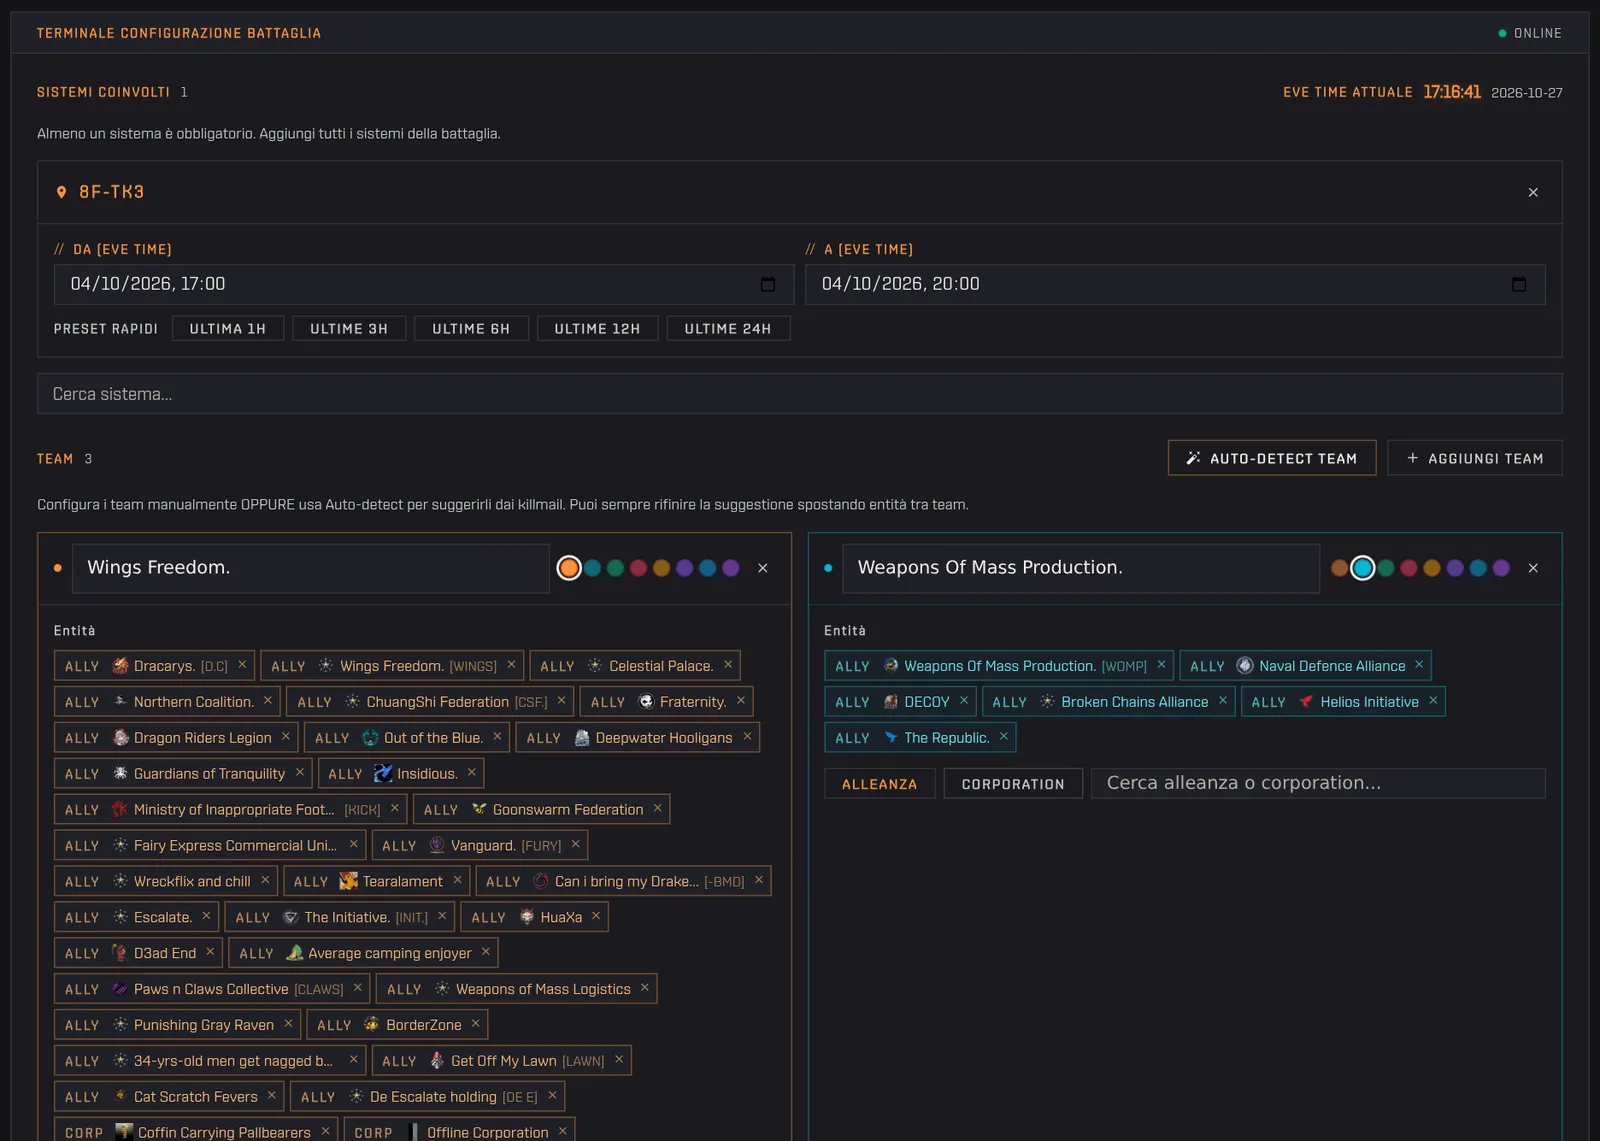
Task: Switch entity search to Corporation
Action: [x=1013, y=784]
